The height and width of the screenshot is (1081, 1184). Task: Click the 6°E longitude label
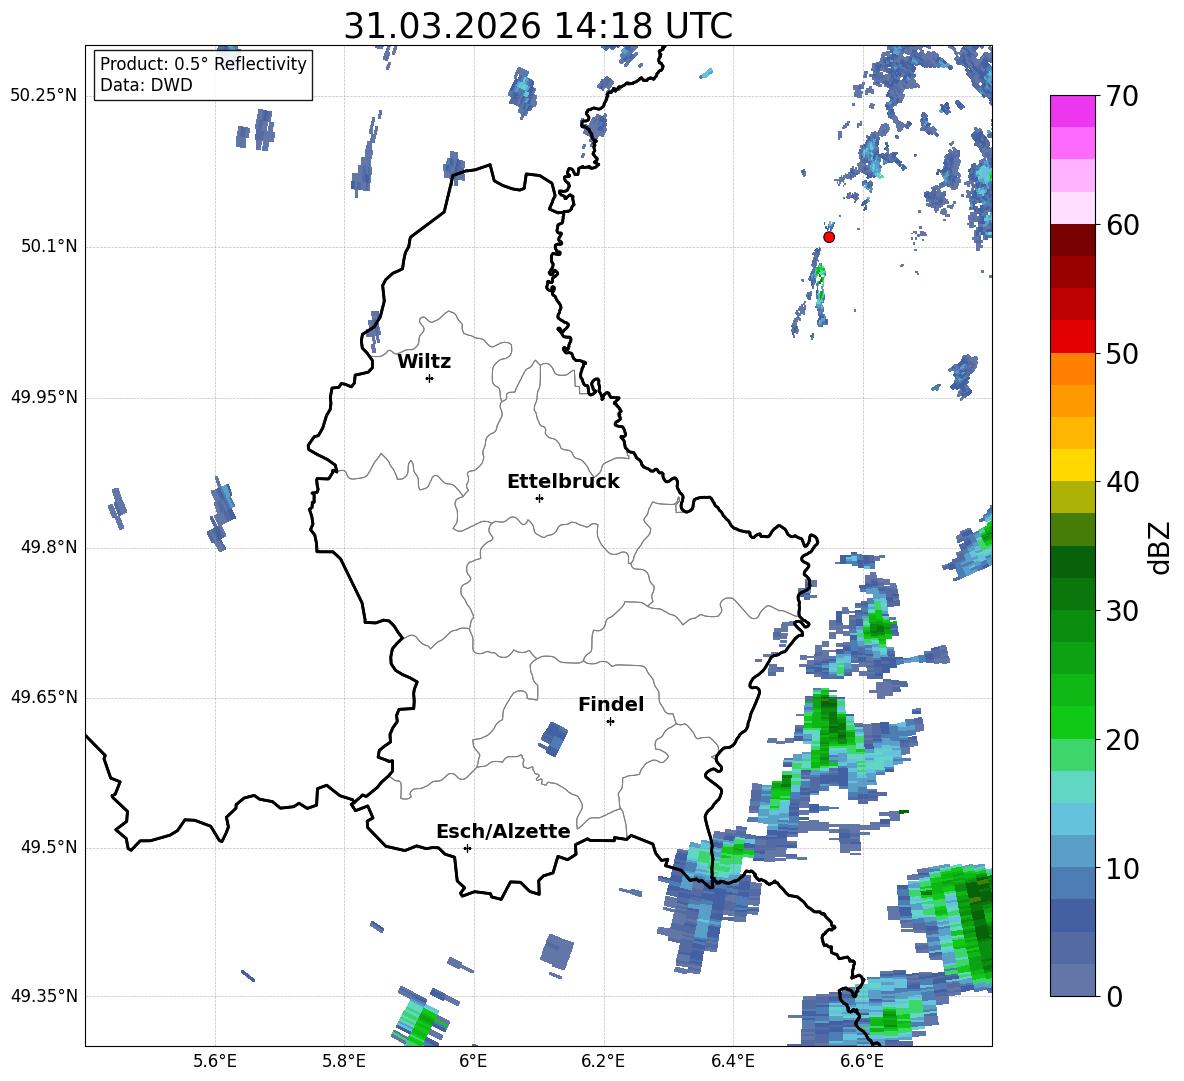click(x=473, y=1061)
